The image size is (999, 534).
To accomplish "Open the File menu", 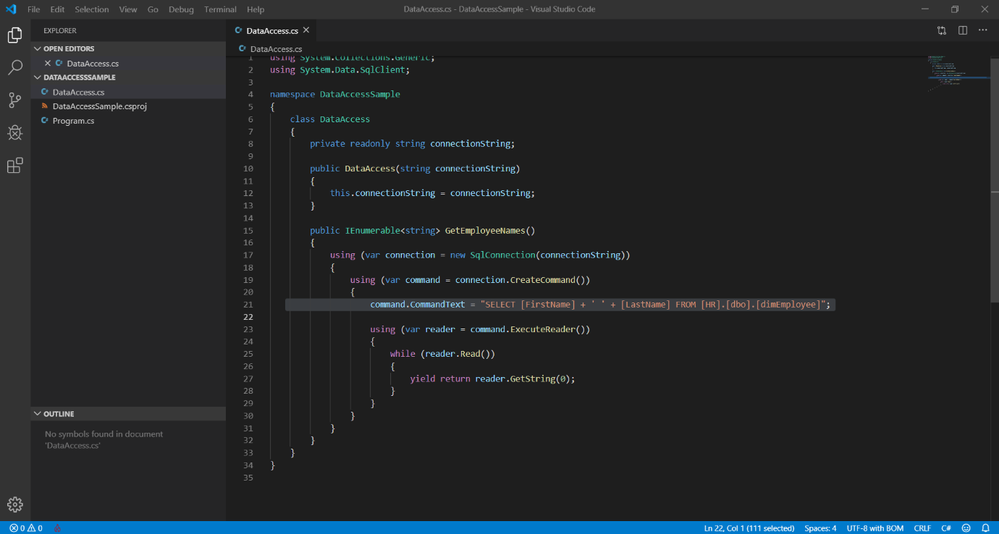I will pos(33,10).
